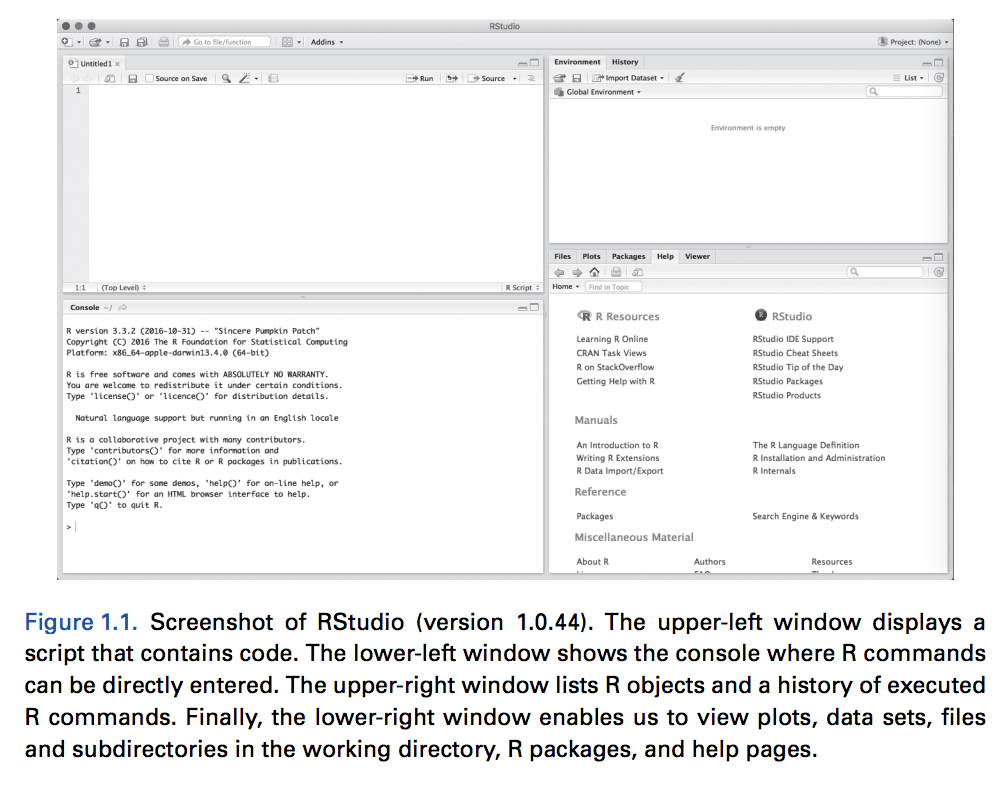Open the Help Home topic dropdown
Image resolution: width=1006 pixels, height=794 pixels.
tap(566, 287)
